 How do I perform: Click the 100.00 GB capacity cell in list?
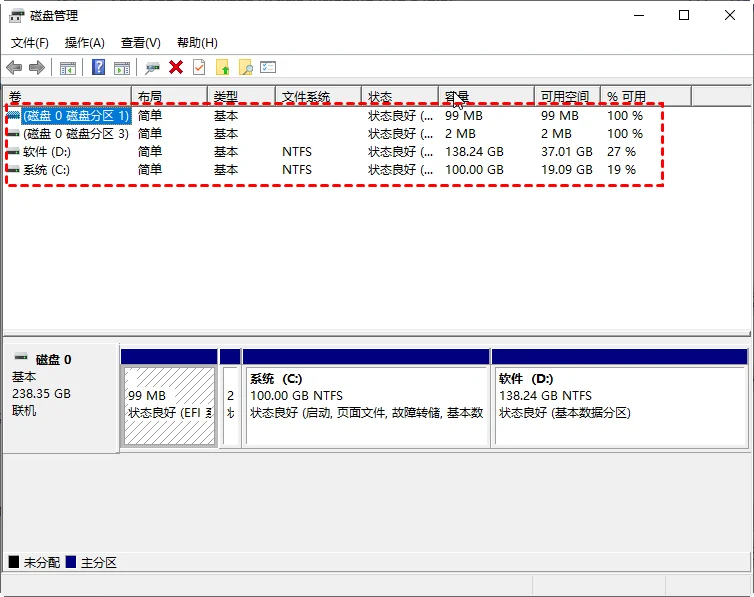474,170
